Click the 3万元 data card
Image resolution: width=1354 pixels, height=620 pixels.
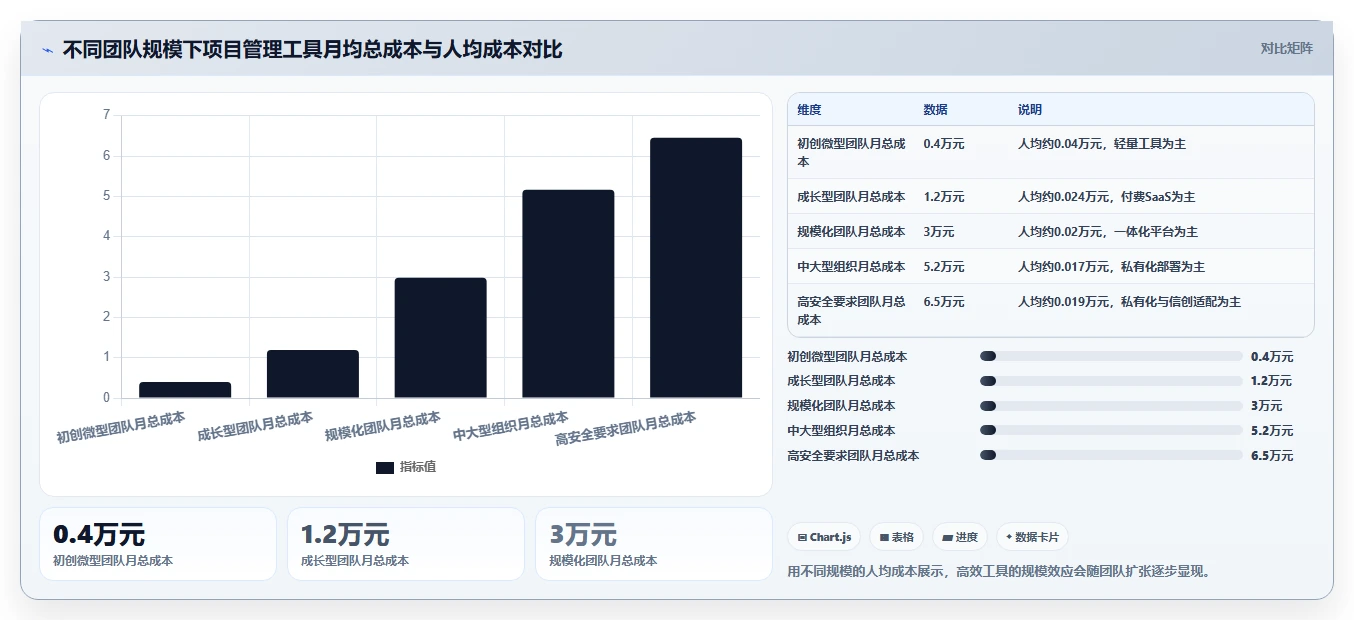[x=654, y=544]
